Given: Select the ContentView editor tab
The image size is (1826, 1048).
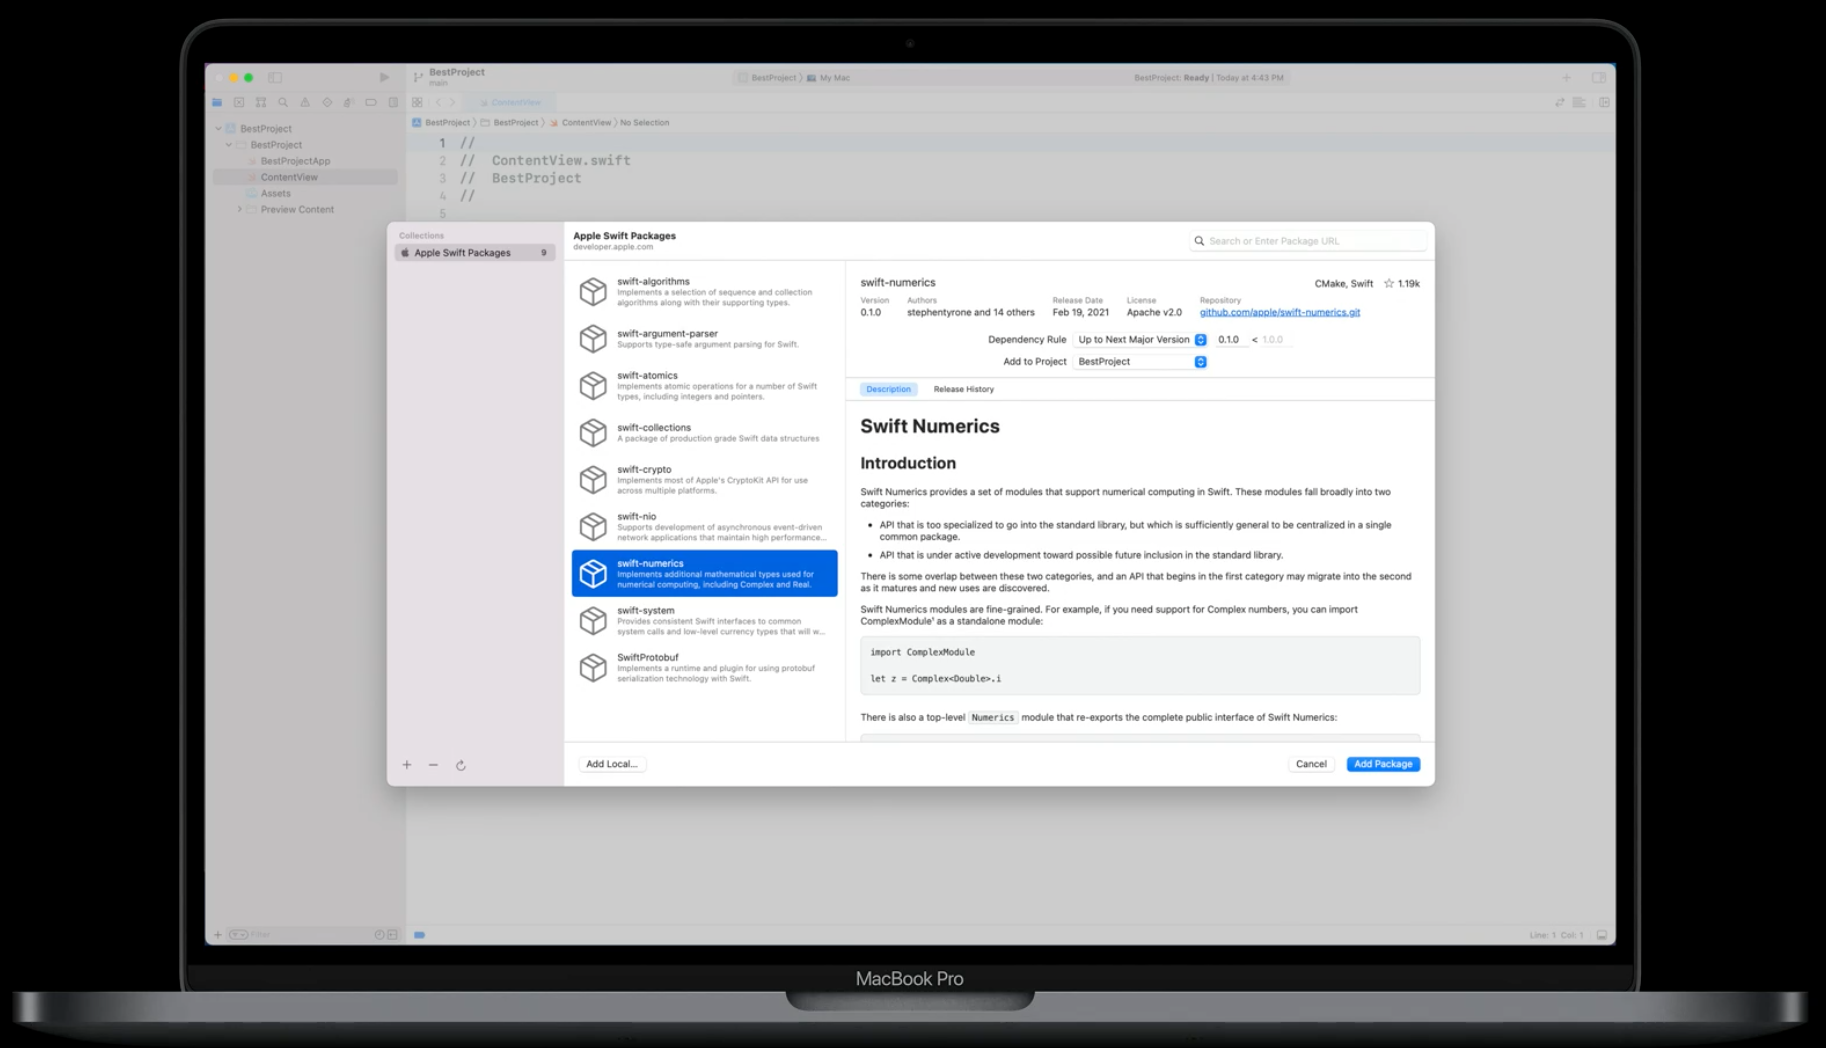Looking at the screenshot, I should pyautogui.click(x=510, y=102).
